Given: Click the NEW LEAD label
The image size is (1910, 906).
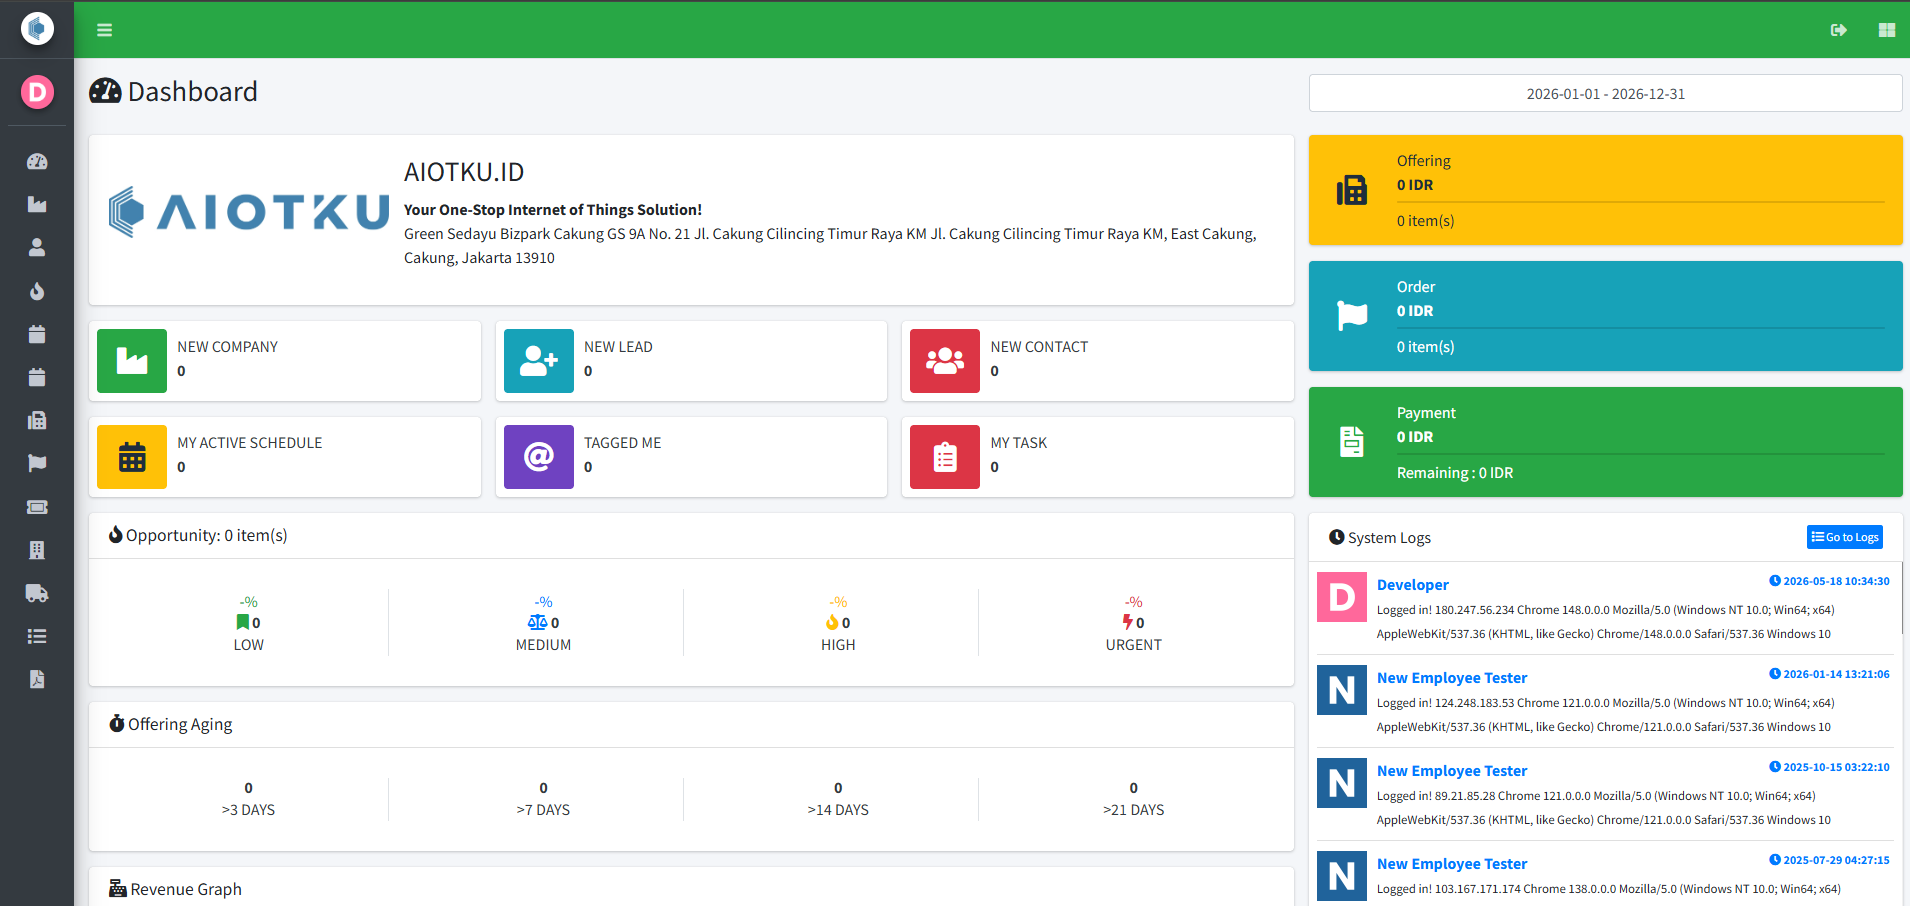Looking at the screenshot, I should (x=618, y=347).
